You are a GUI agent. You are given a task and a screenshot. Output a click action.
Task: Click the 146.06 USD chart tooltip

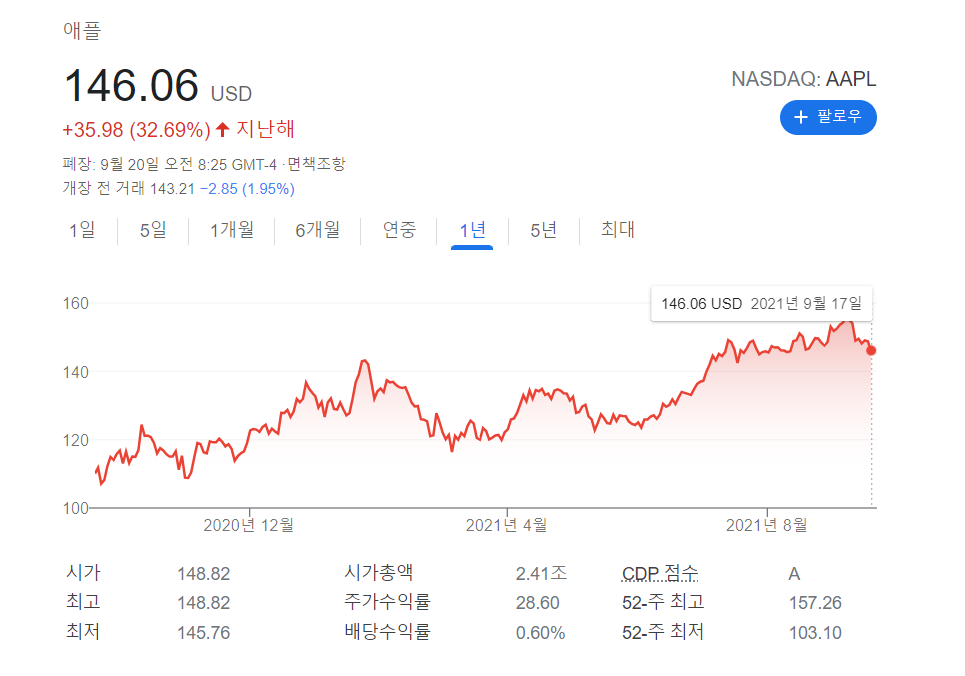(x=761, y=304)
